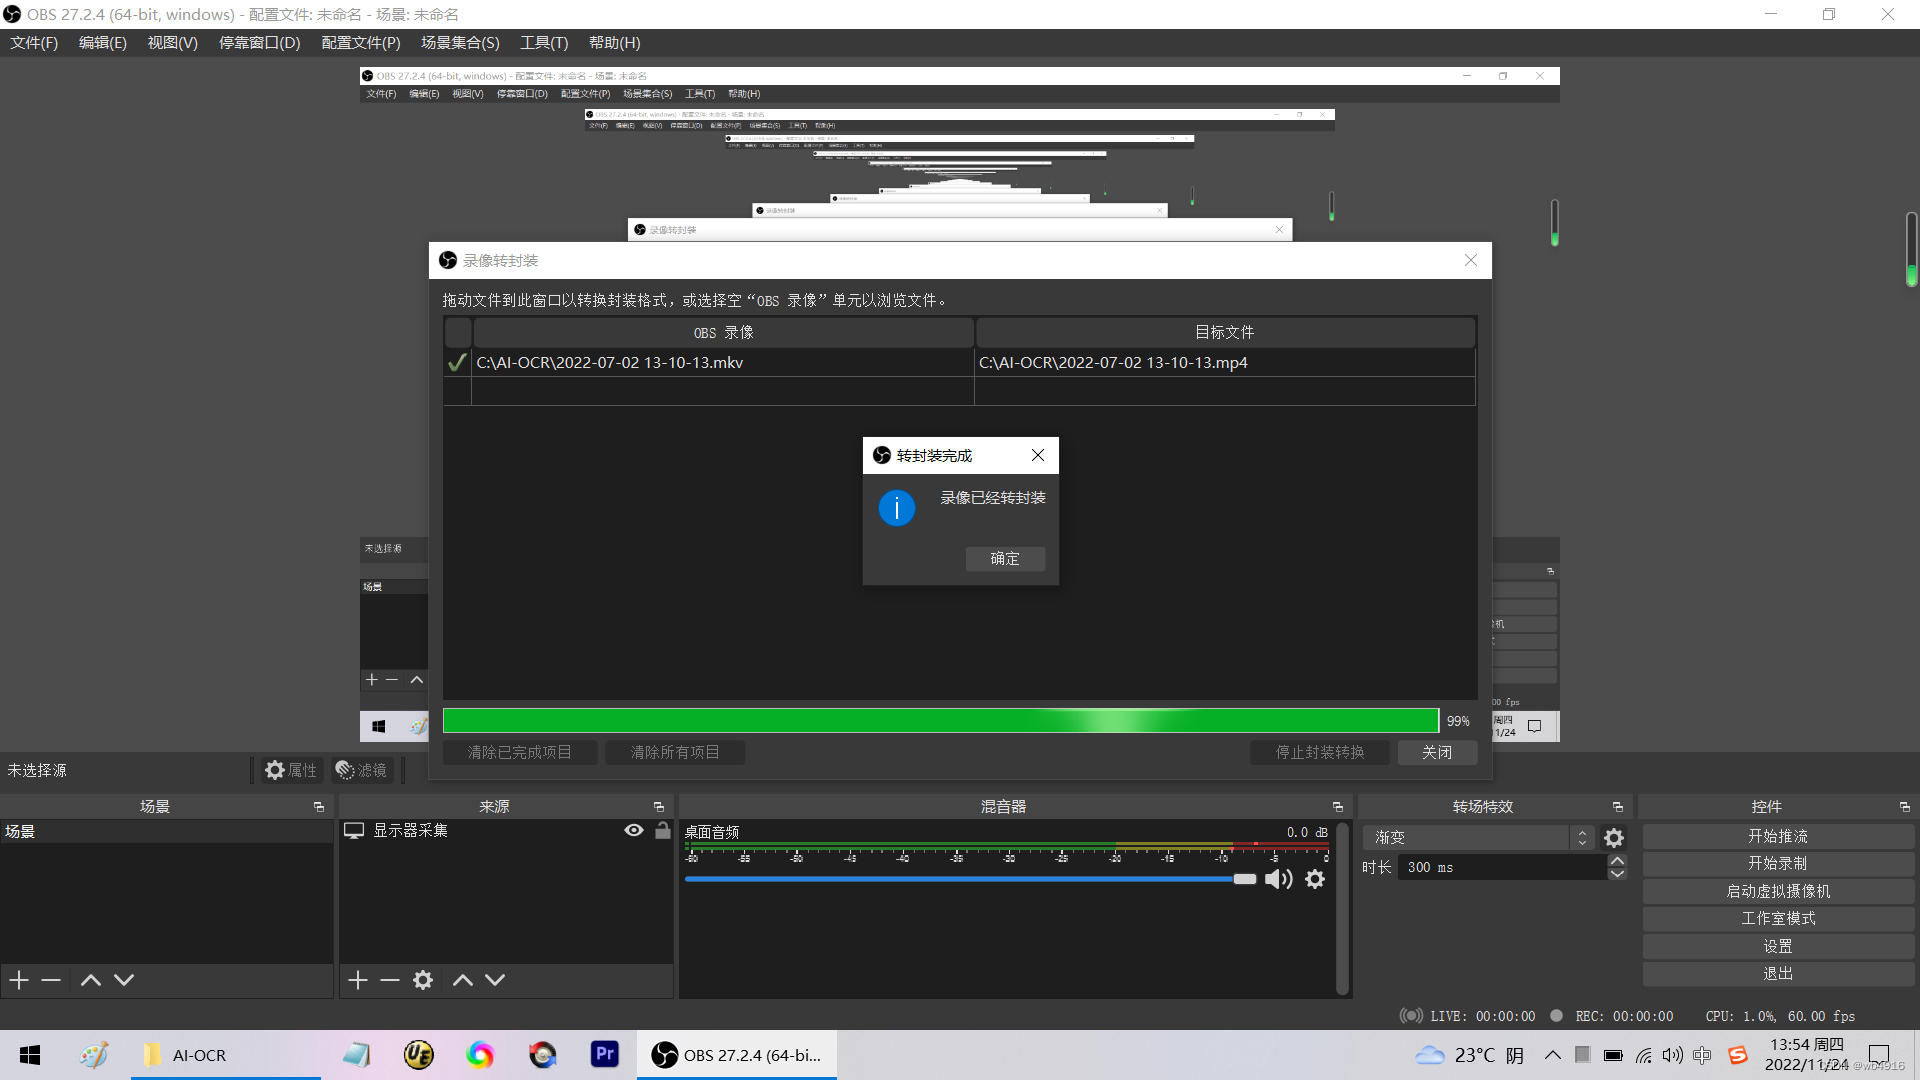Open Windows Start menu
This screenshot has width=1920, height=1080.
point(30,1055)
